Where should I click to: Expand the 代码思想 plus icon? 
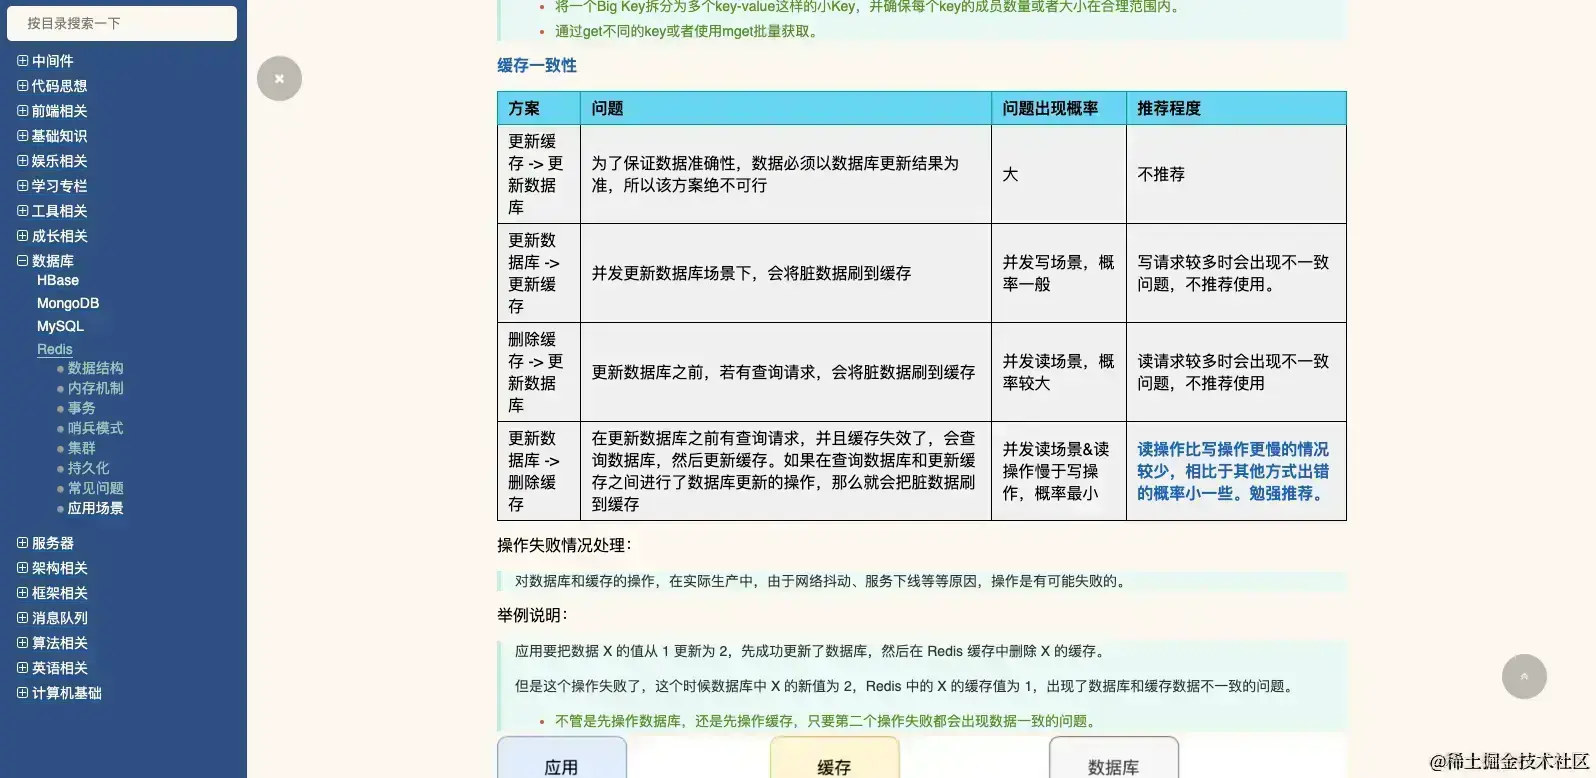point(22,86)
